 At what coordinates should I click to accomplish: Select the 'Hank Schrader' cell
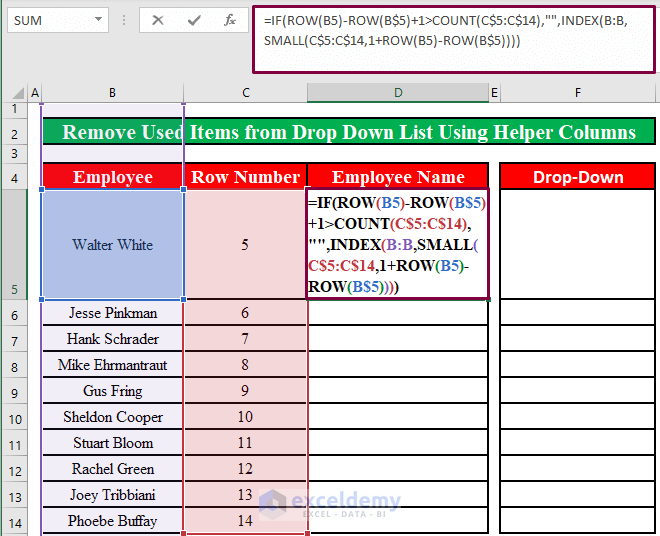[x=112, y=339]
